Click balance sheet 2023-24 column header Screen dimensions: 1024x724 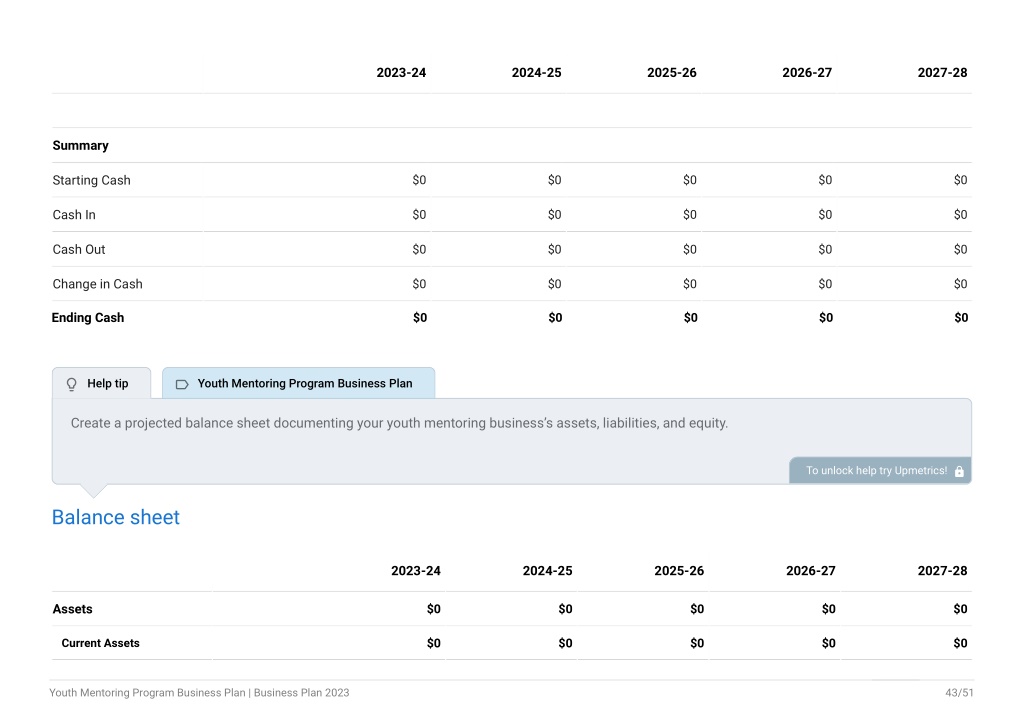415,571
